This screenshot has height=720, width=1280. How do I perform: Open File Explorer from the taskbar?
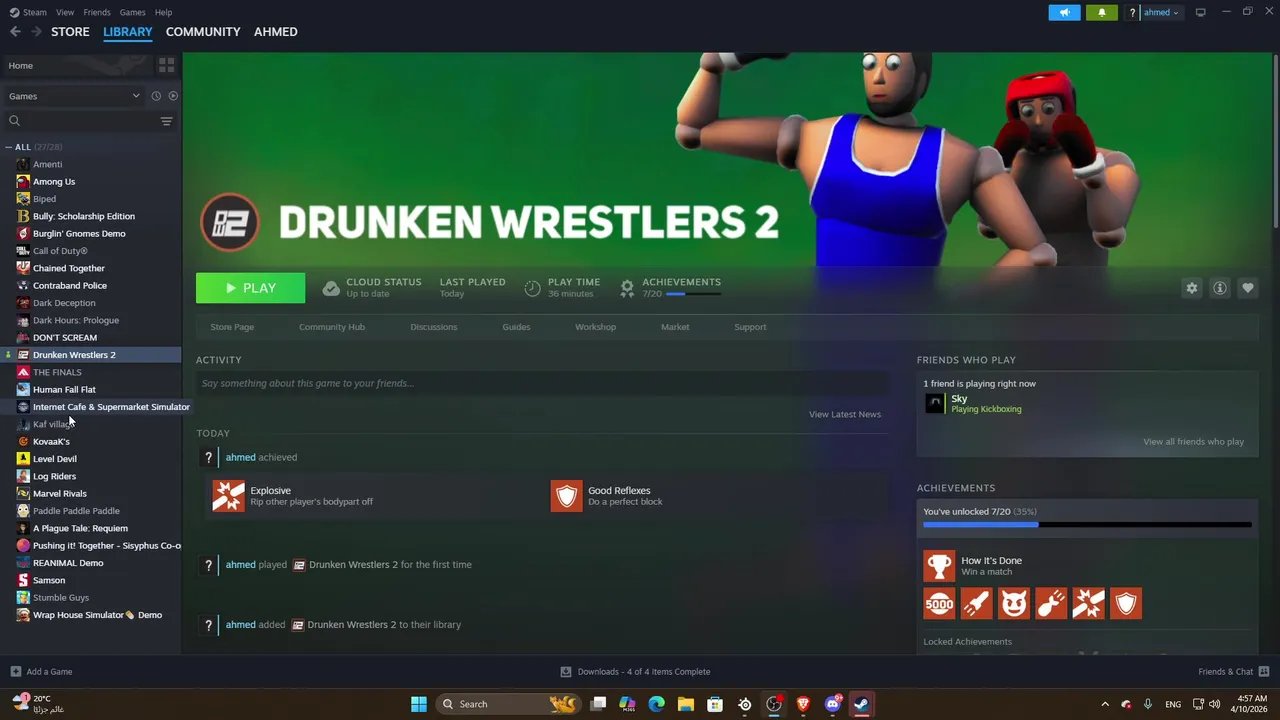click(x=685, y=704)
